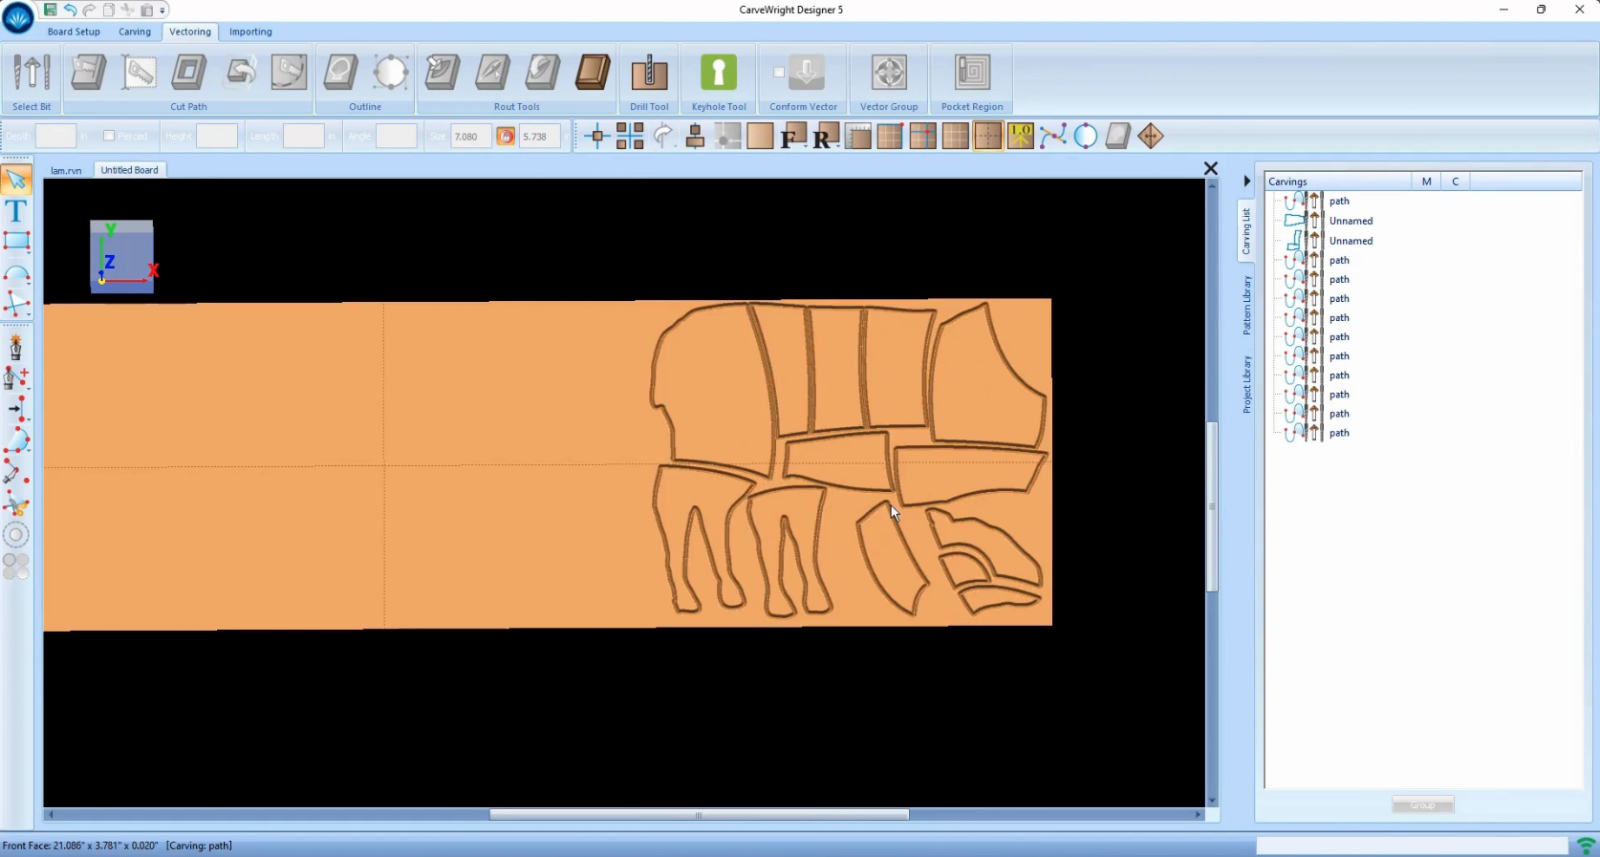Screen dimensions: 1600x857
Task: Click the Vector Group icon
Action: (888, 74)
